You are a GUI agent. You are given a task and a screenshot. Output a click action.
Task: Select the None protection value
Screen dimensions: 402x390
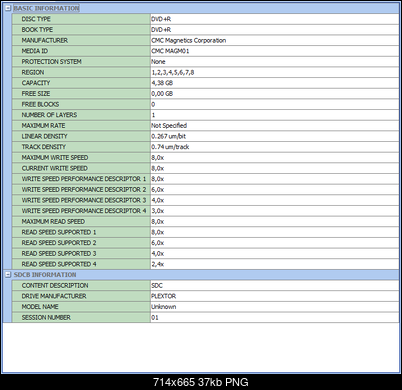click(158, 62)
